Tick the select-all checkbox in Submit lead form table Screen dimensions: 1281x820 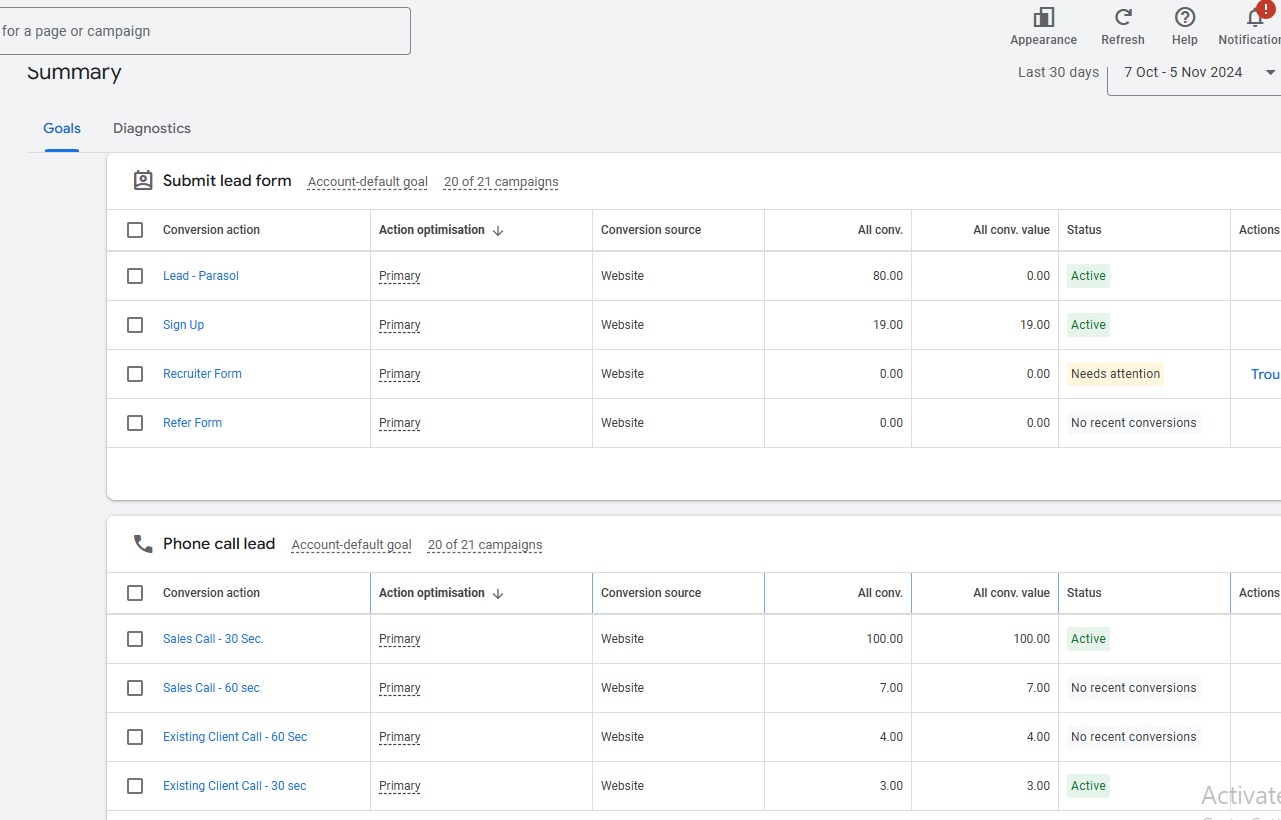tap(135, 229)
